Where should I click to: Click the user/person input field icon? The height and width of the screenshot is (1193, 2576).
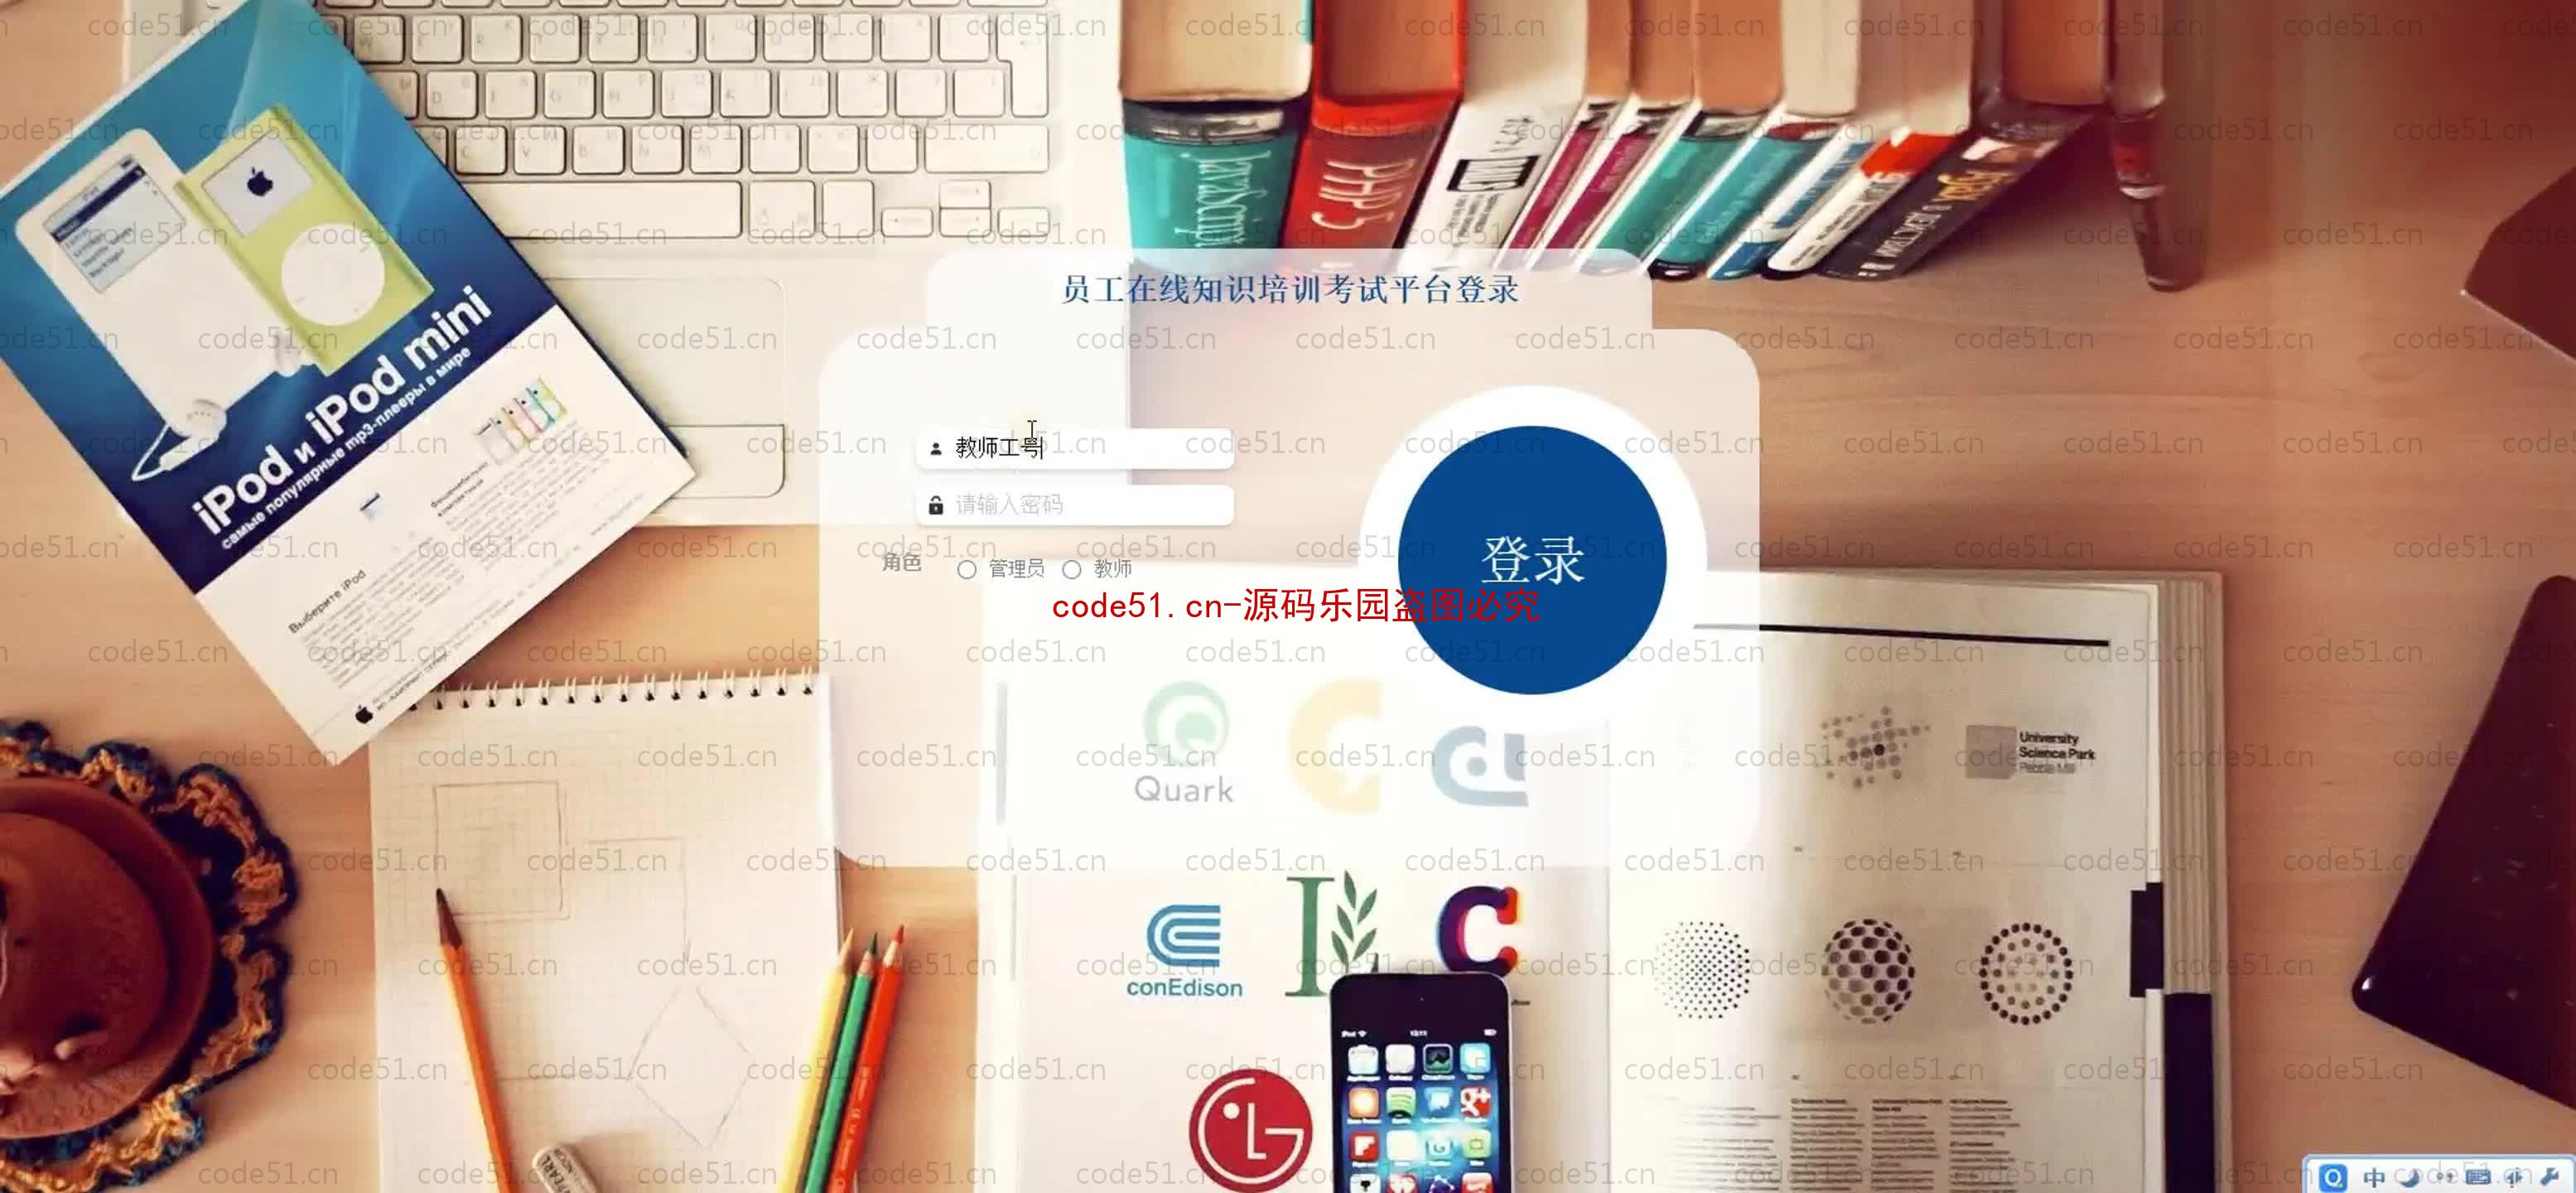click(x=932, y=444)
